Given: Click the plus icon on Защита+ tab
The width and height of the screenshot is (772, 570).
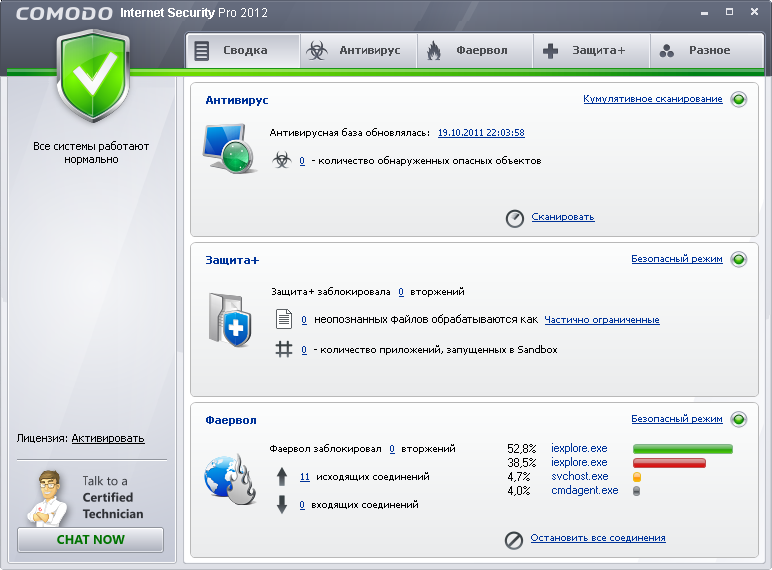Looking at the screenshot, I should pos(550,51).
